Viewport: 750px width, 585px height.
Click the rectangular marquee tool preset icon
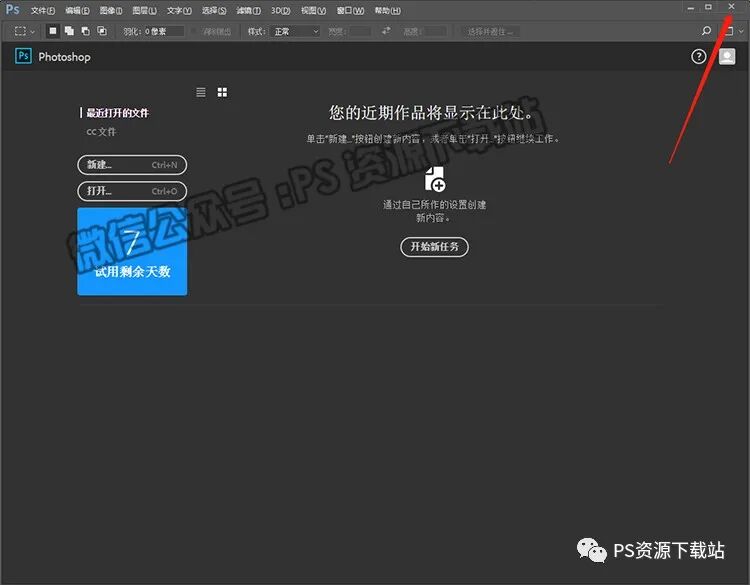click(20, 31)
